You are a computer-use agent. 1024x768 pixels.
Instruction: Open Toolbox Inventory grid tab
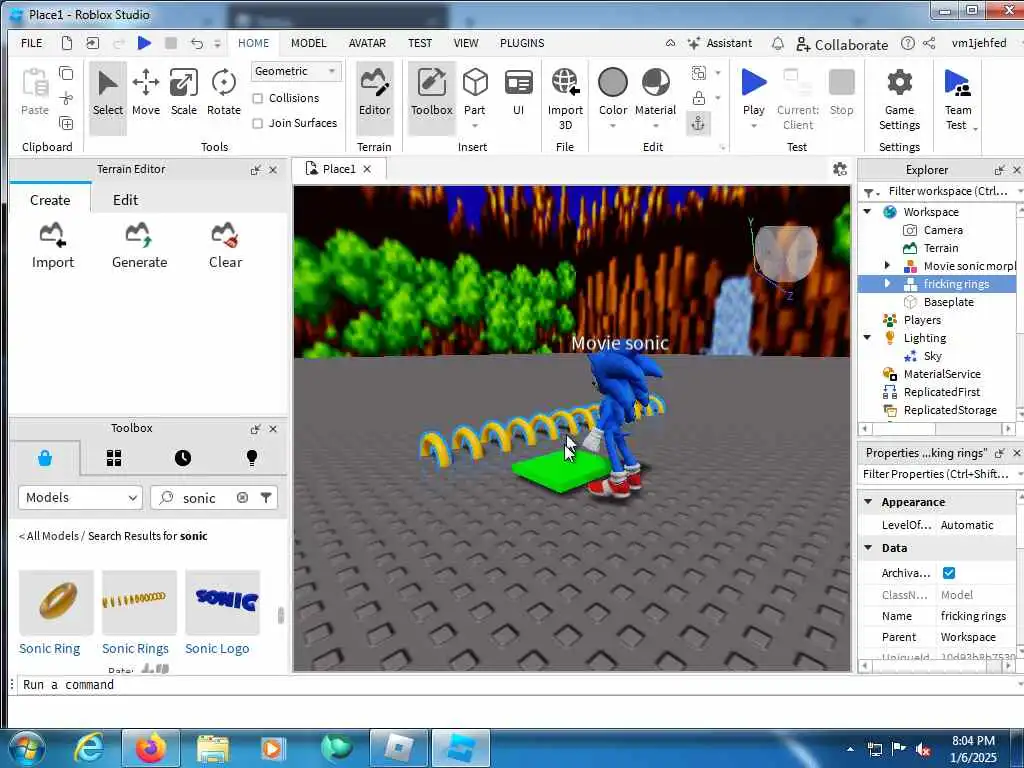pos(114,458)
